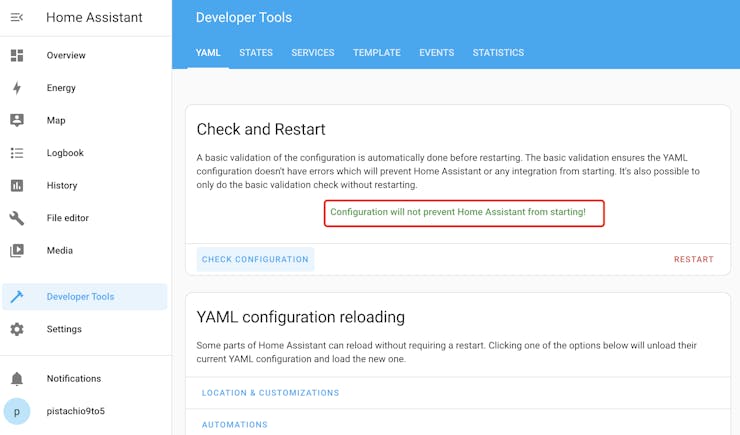The height and width of the screenshot is (435, 740).
Task: Select Developer Tools in the sidebar
Action: click(x=80, y=297)
